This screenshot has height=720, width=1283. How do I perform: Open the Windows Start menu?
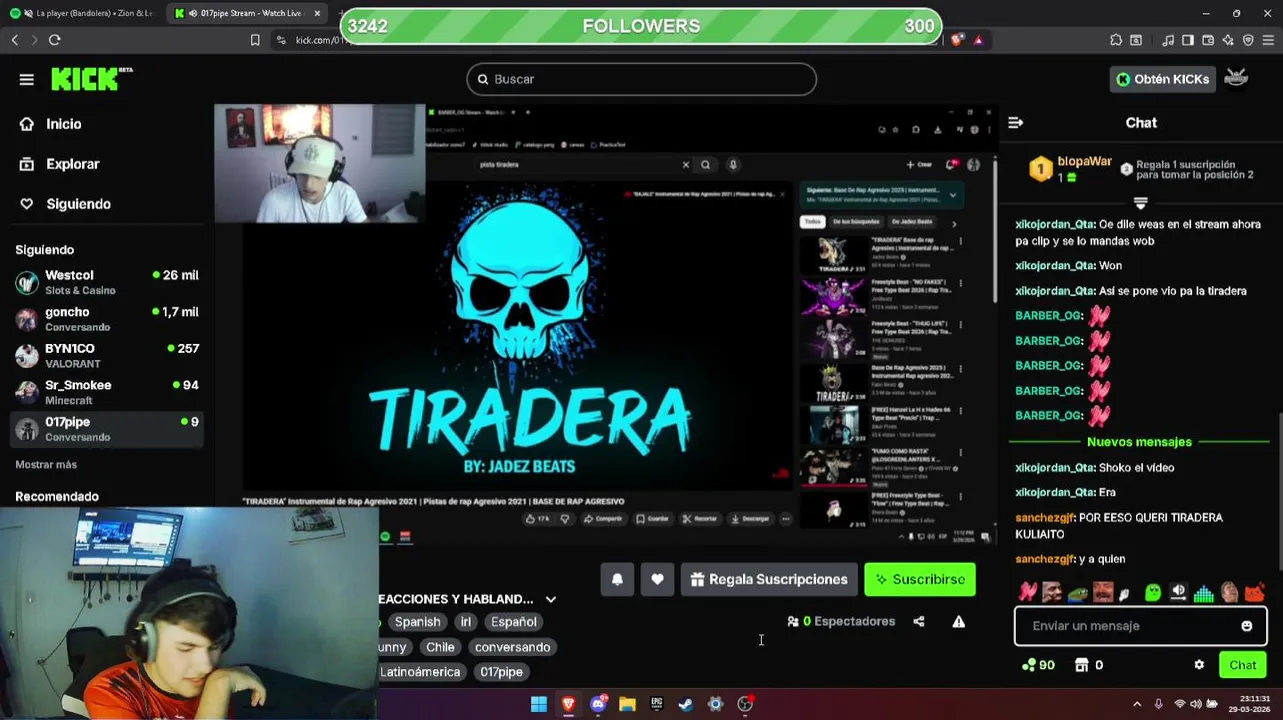[538, 704]
